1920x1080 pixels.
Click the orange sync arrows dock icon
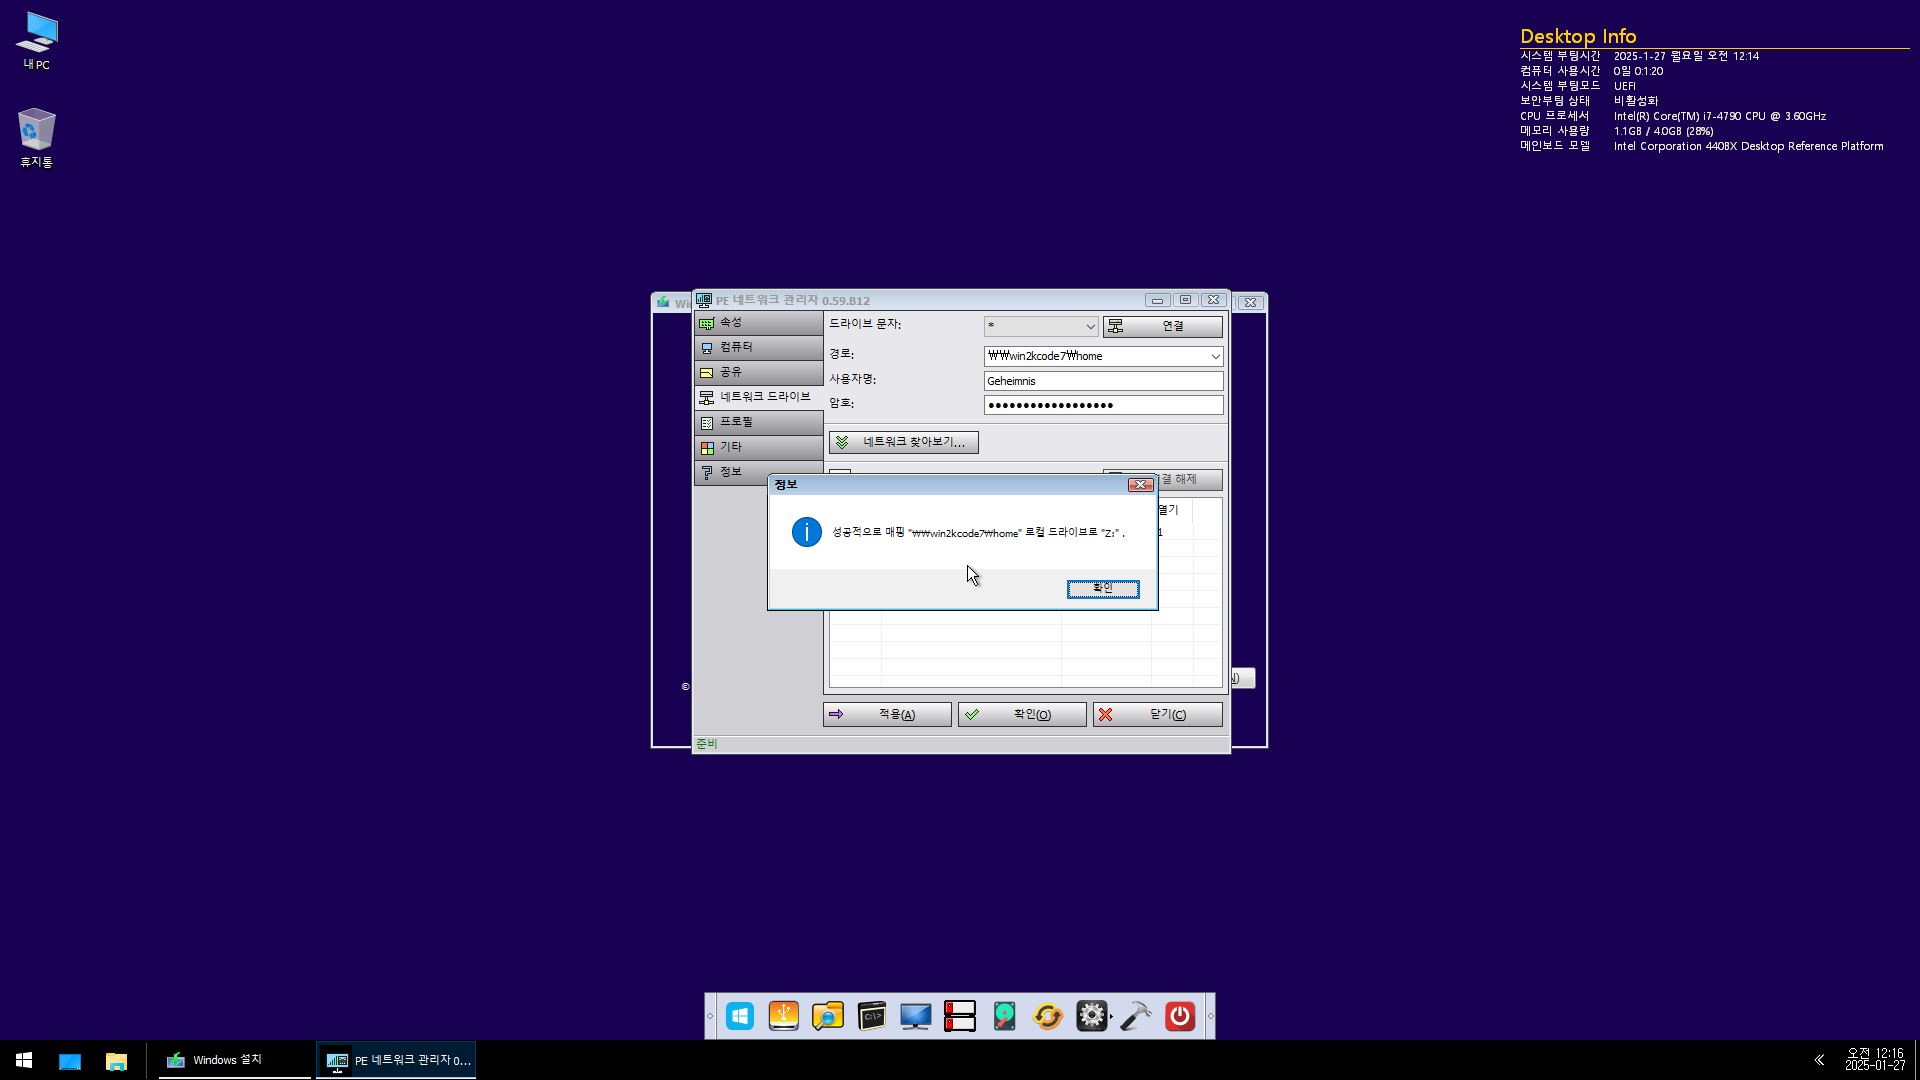1047,1017
